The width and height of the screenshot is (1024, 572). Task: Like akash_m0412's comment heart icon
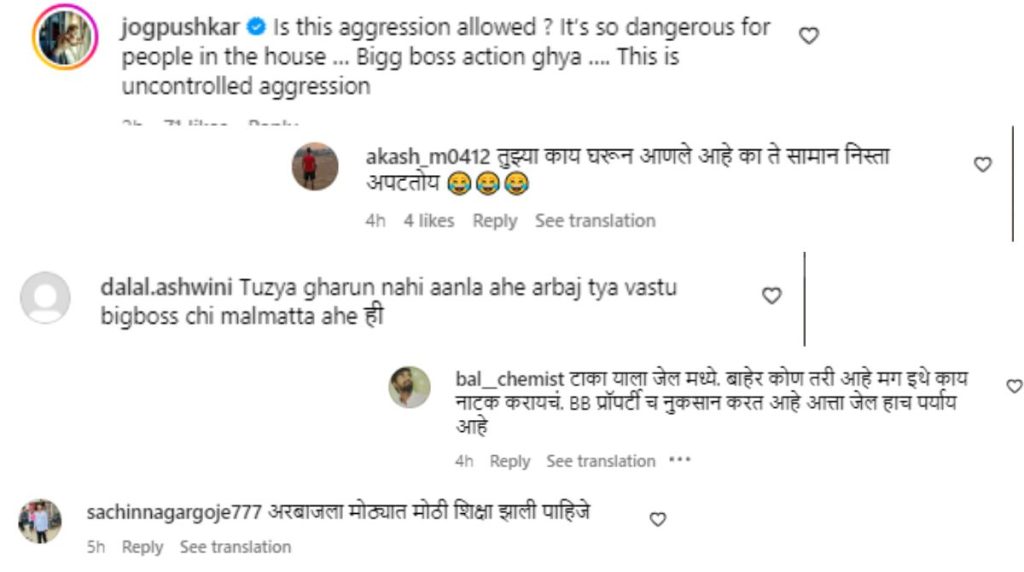point(983,165)
